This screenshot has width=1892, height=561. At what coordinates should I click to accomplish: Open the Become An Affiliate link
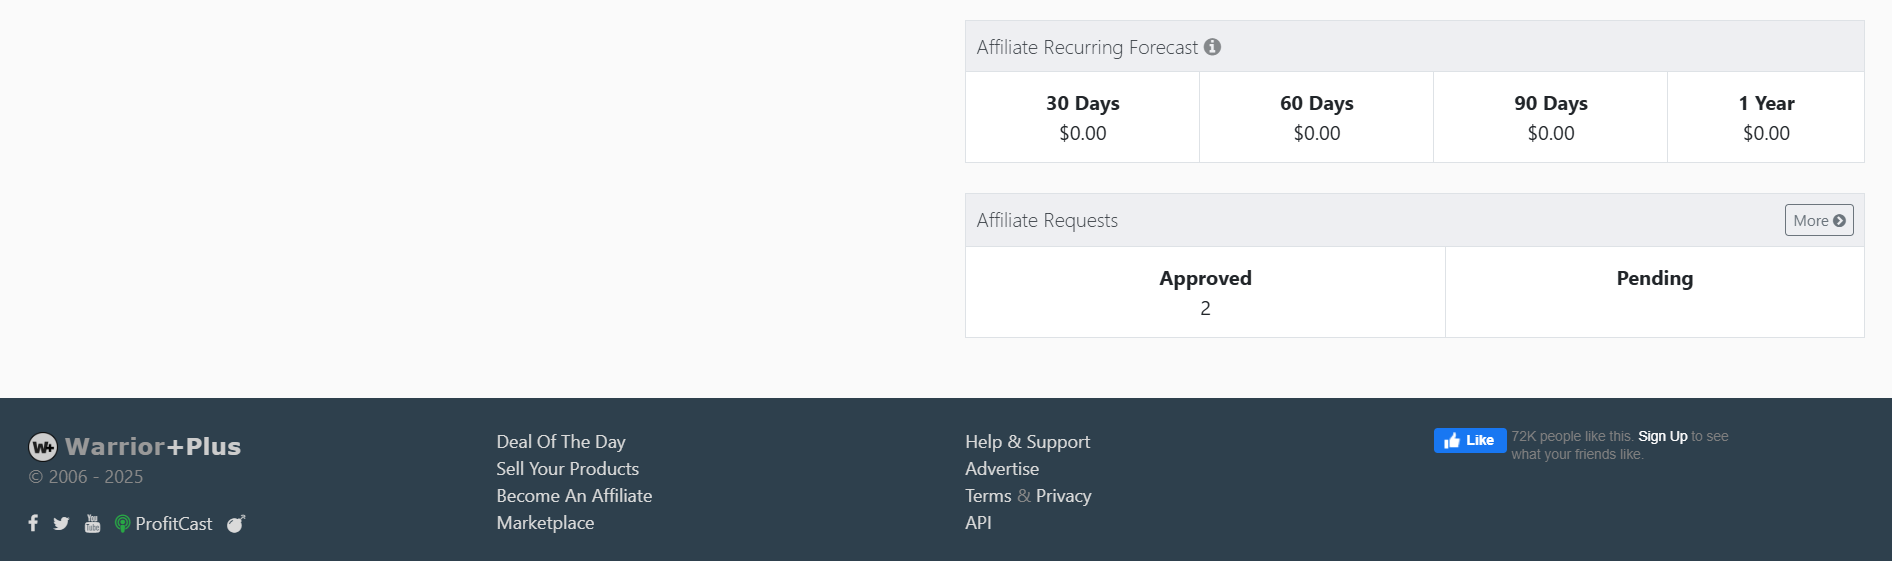pos(574,496)
